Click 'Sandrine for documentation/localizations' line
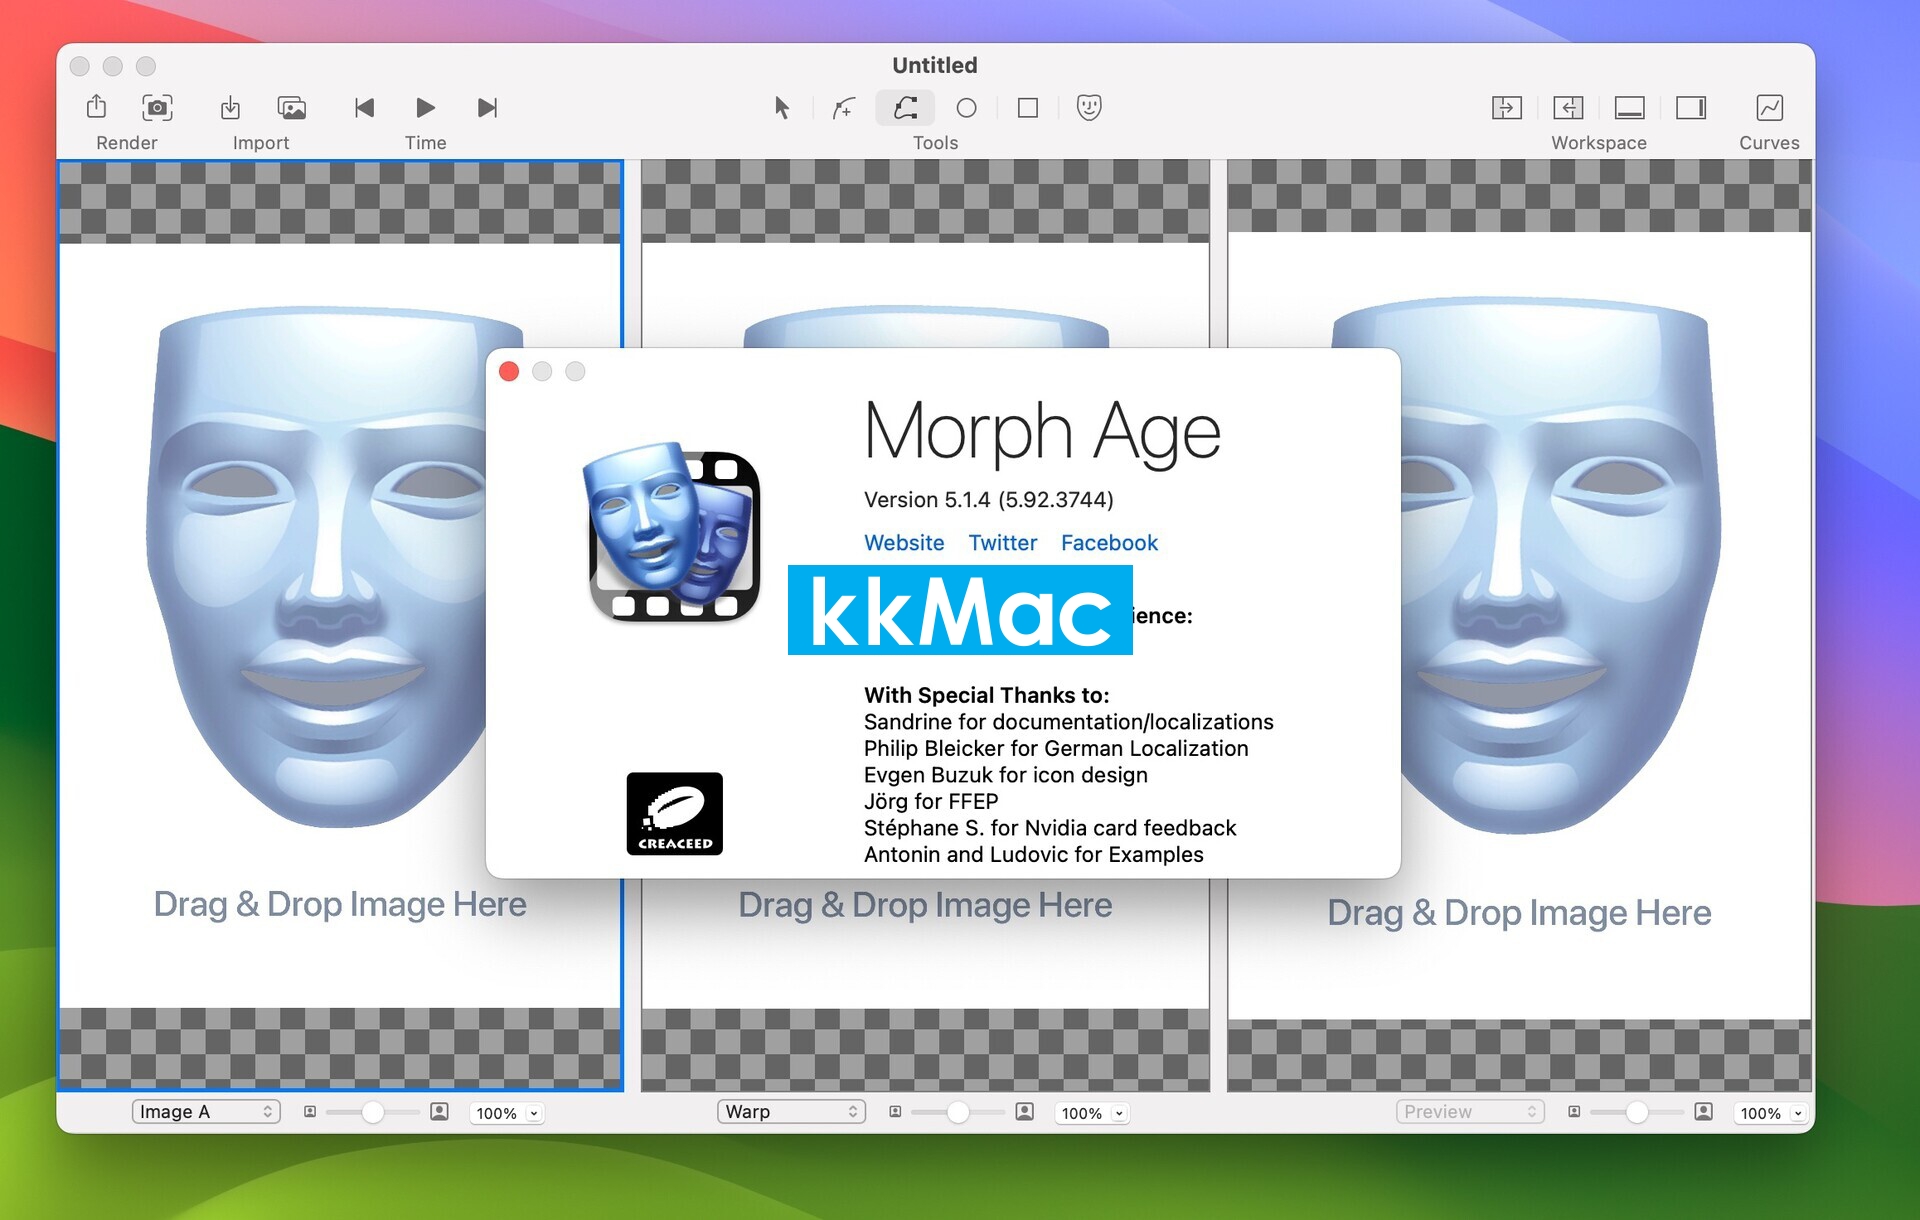This screenshot has width=1920, height=1220. pyautogui.click(x=1069, y=722)
